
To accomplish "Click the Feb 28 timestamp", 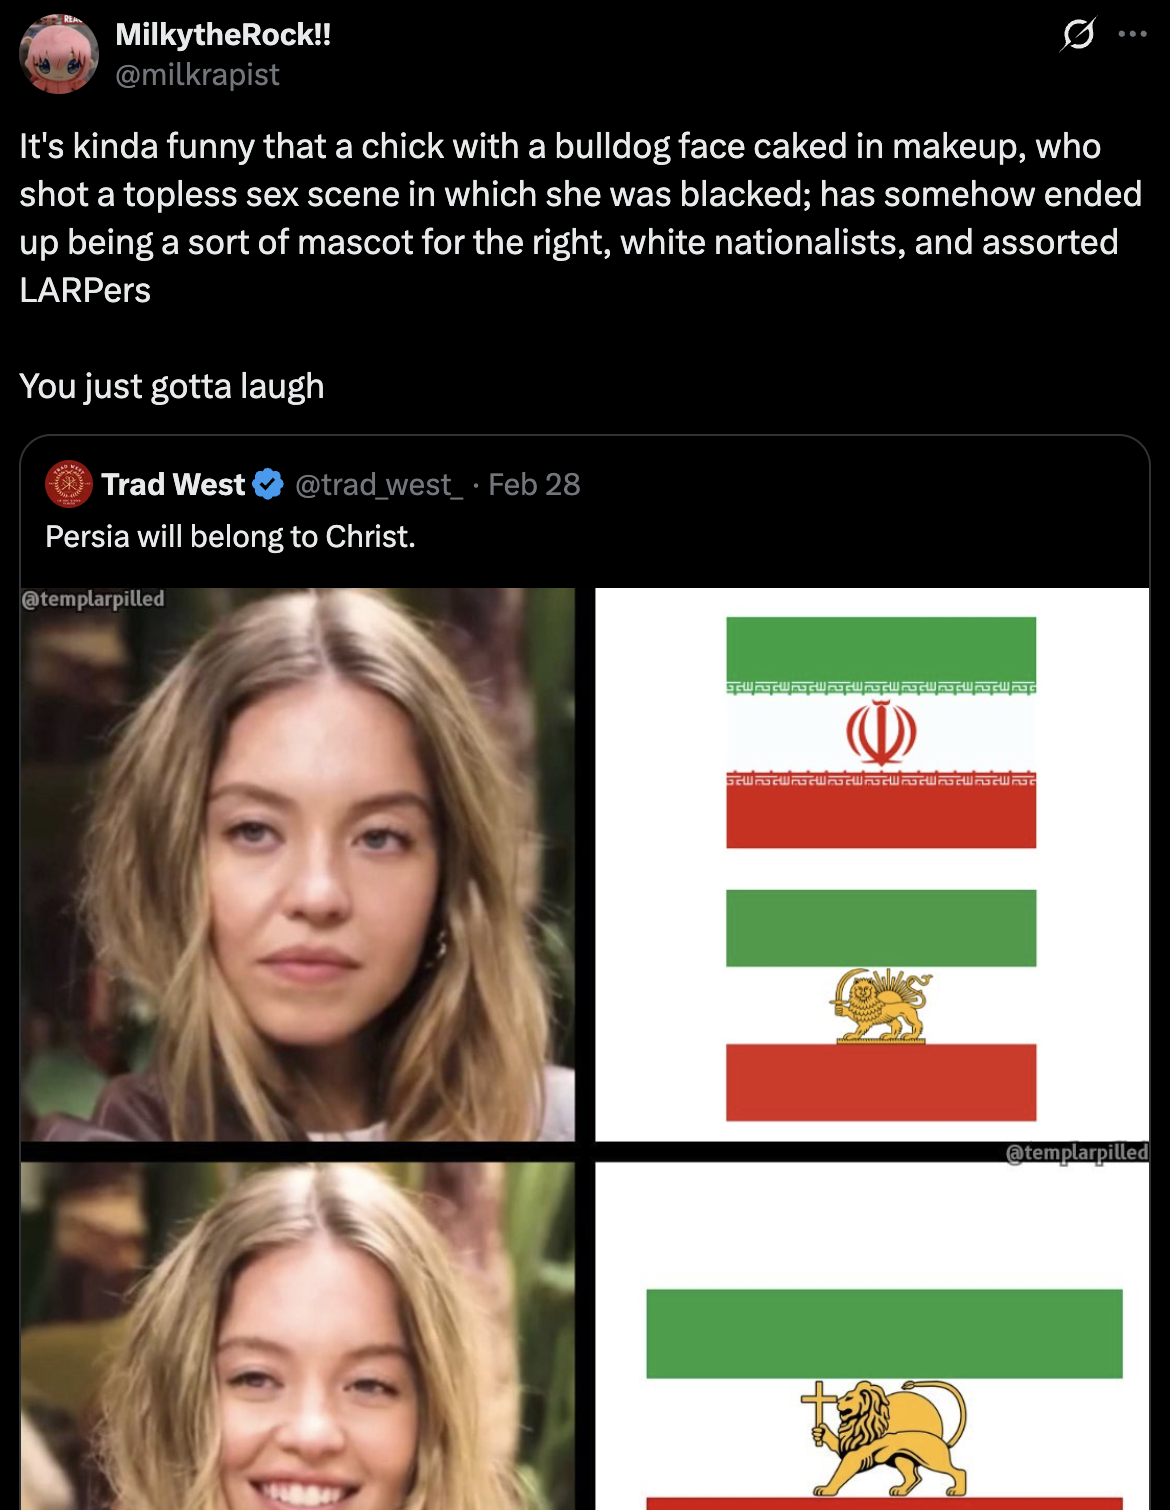I will 534,484.
